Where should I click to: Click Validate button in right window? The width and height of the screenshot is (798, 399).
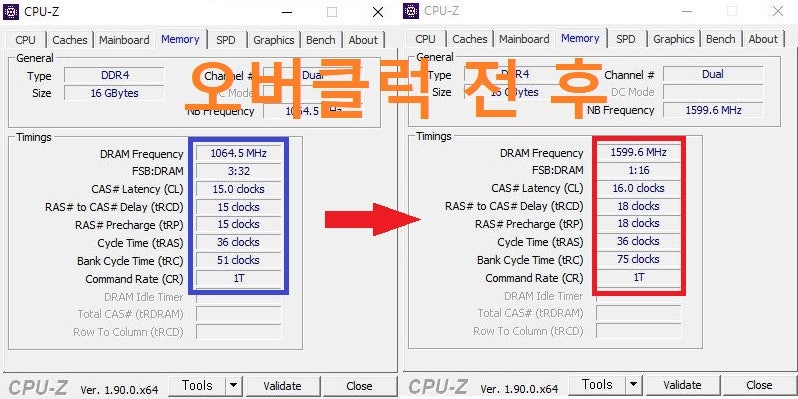[682, 384]
